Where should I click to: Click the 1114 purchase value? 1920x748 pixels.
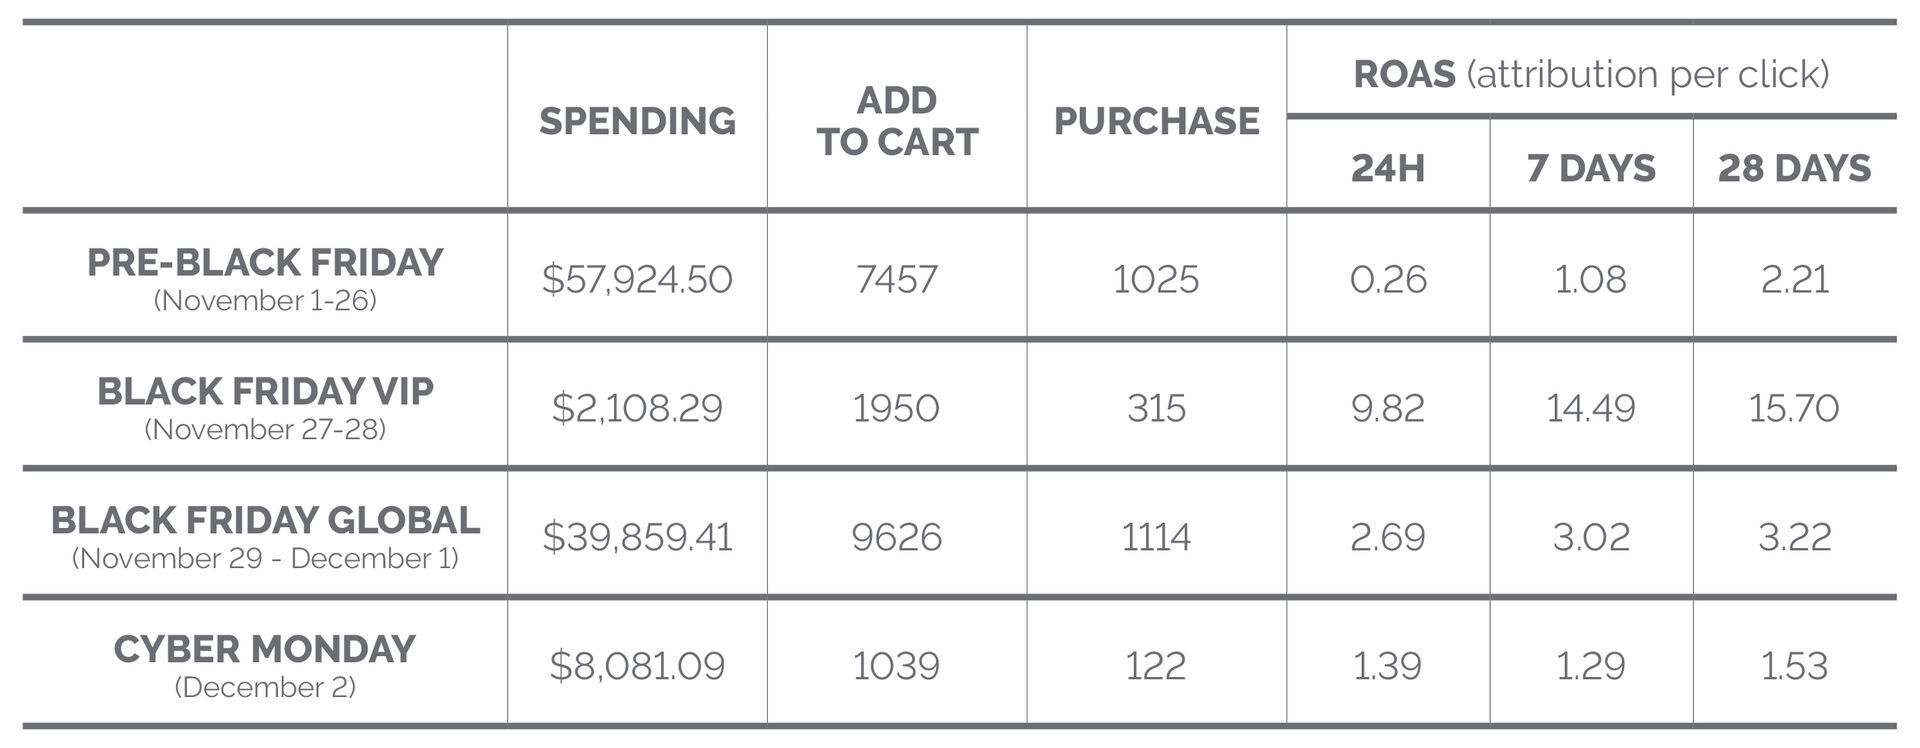[x=1156, y=537]
